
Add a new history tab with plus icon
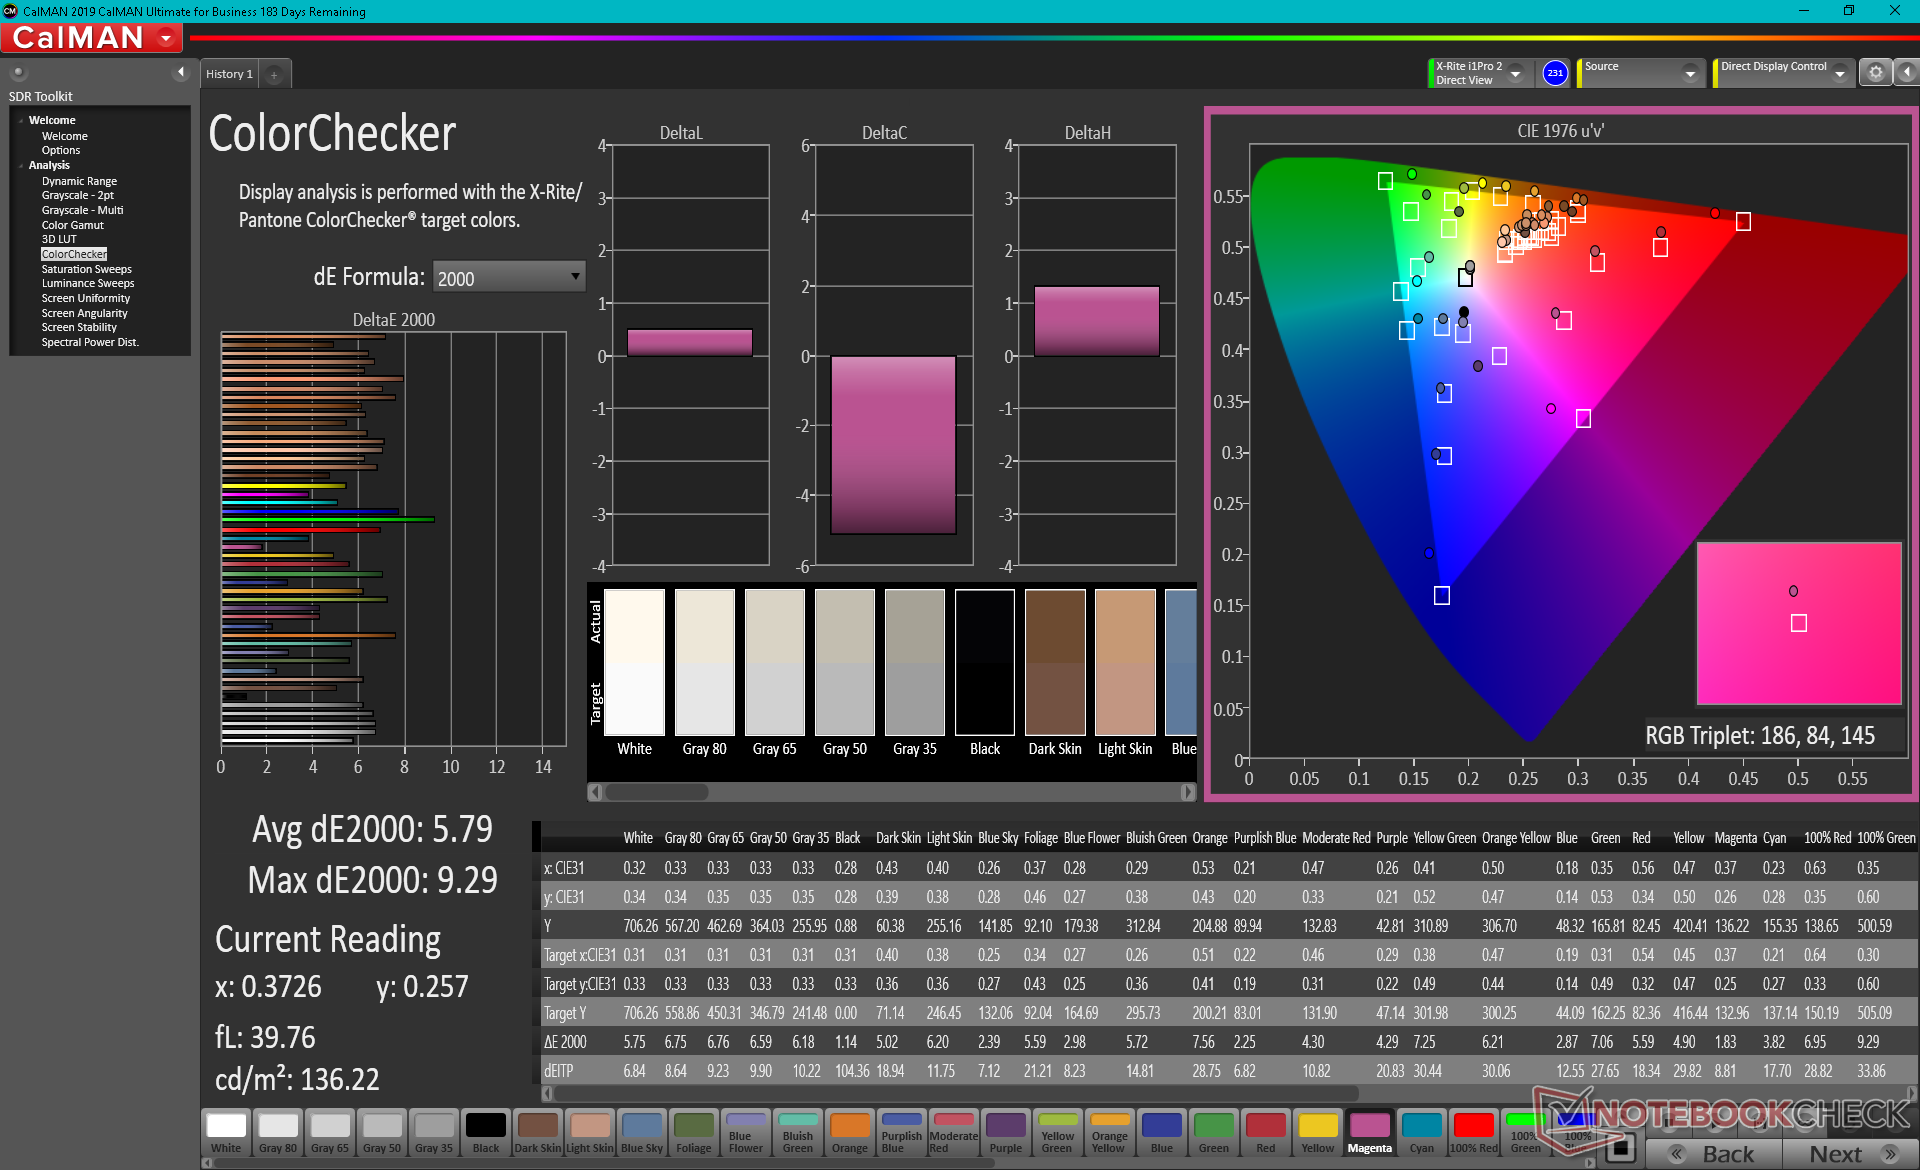click(273, 75)
